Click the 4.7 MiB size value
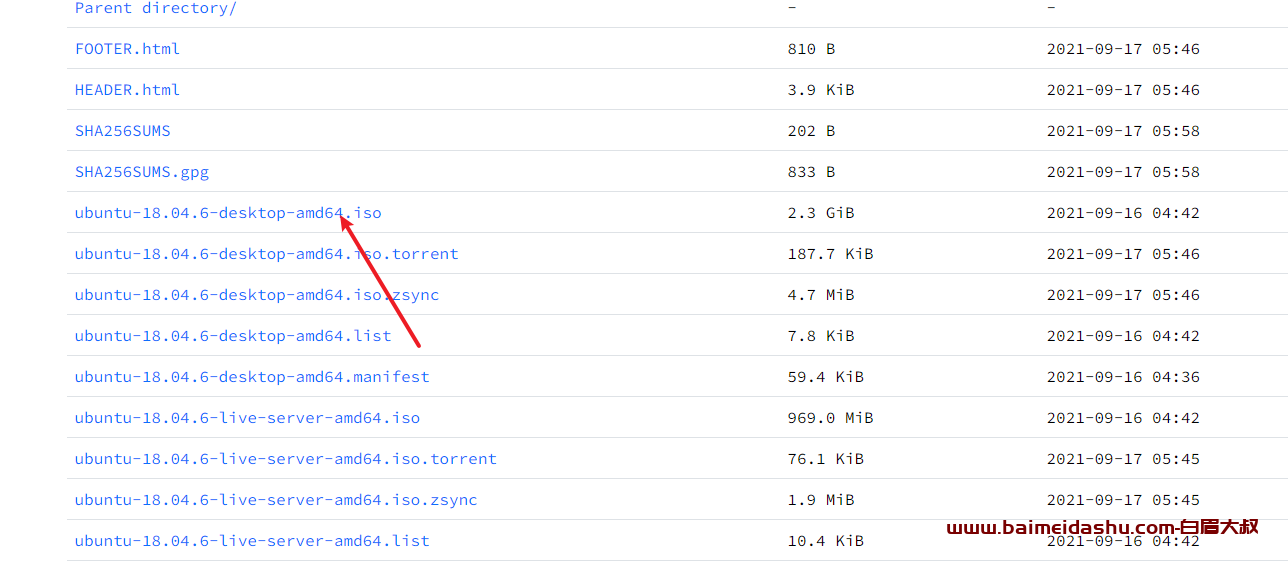The image size is (1288, 564). [x=821, y=295]
